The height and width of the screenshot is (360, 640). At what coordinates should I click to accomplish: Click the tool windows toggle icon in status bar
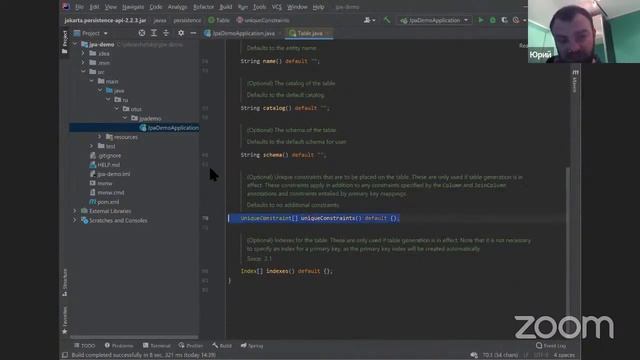[64, 355]
